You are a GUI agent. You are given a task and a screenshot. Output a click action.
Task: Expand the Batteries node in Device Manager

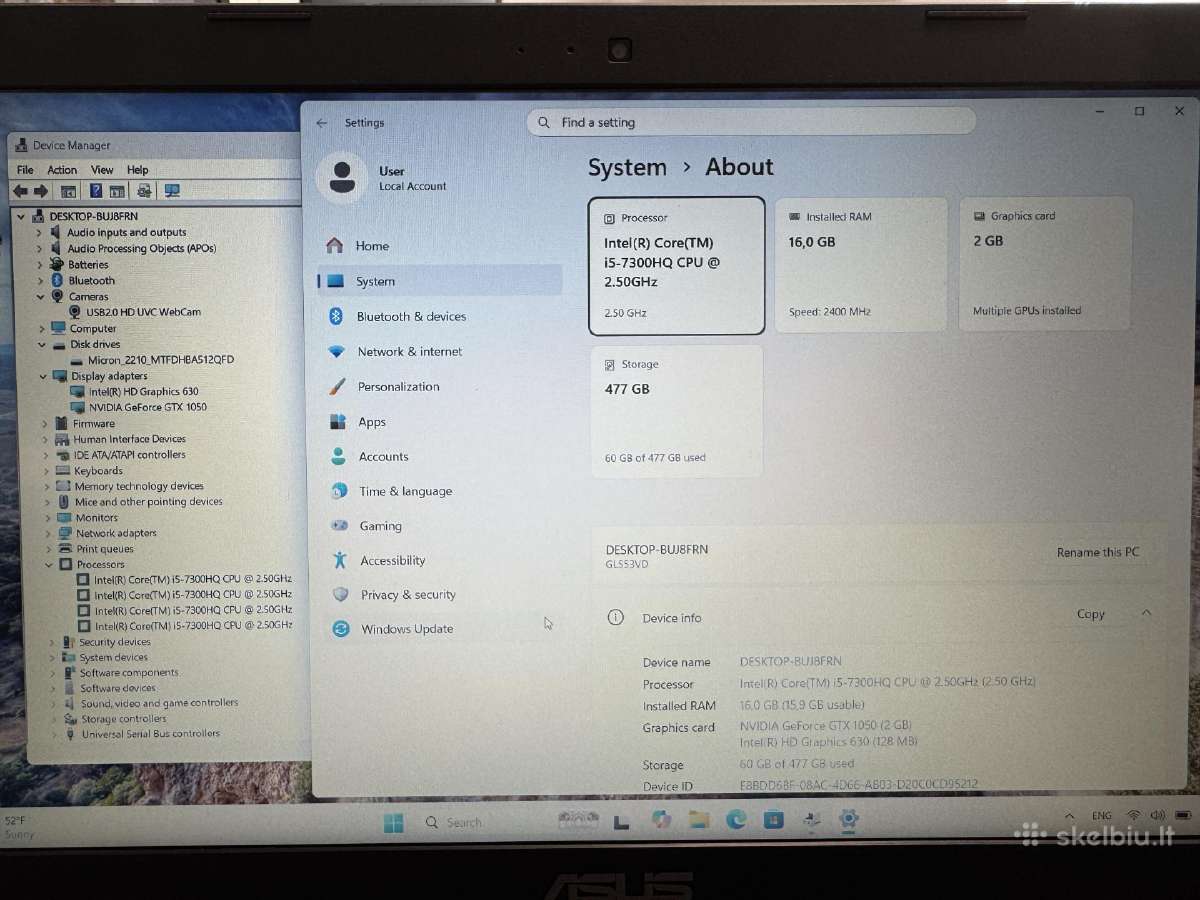(x=40, y=265)
